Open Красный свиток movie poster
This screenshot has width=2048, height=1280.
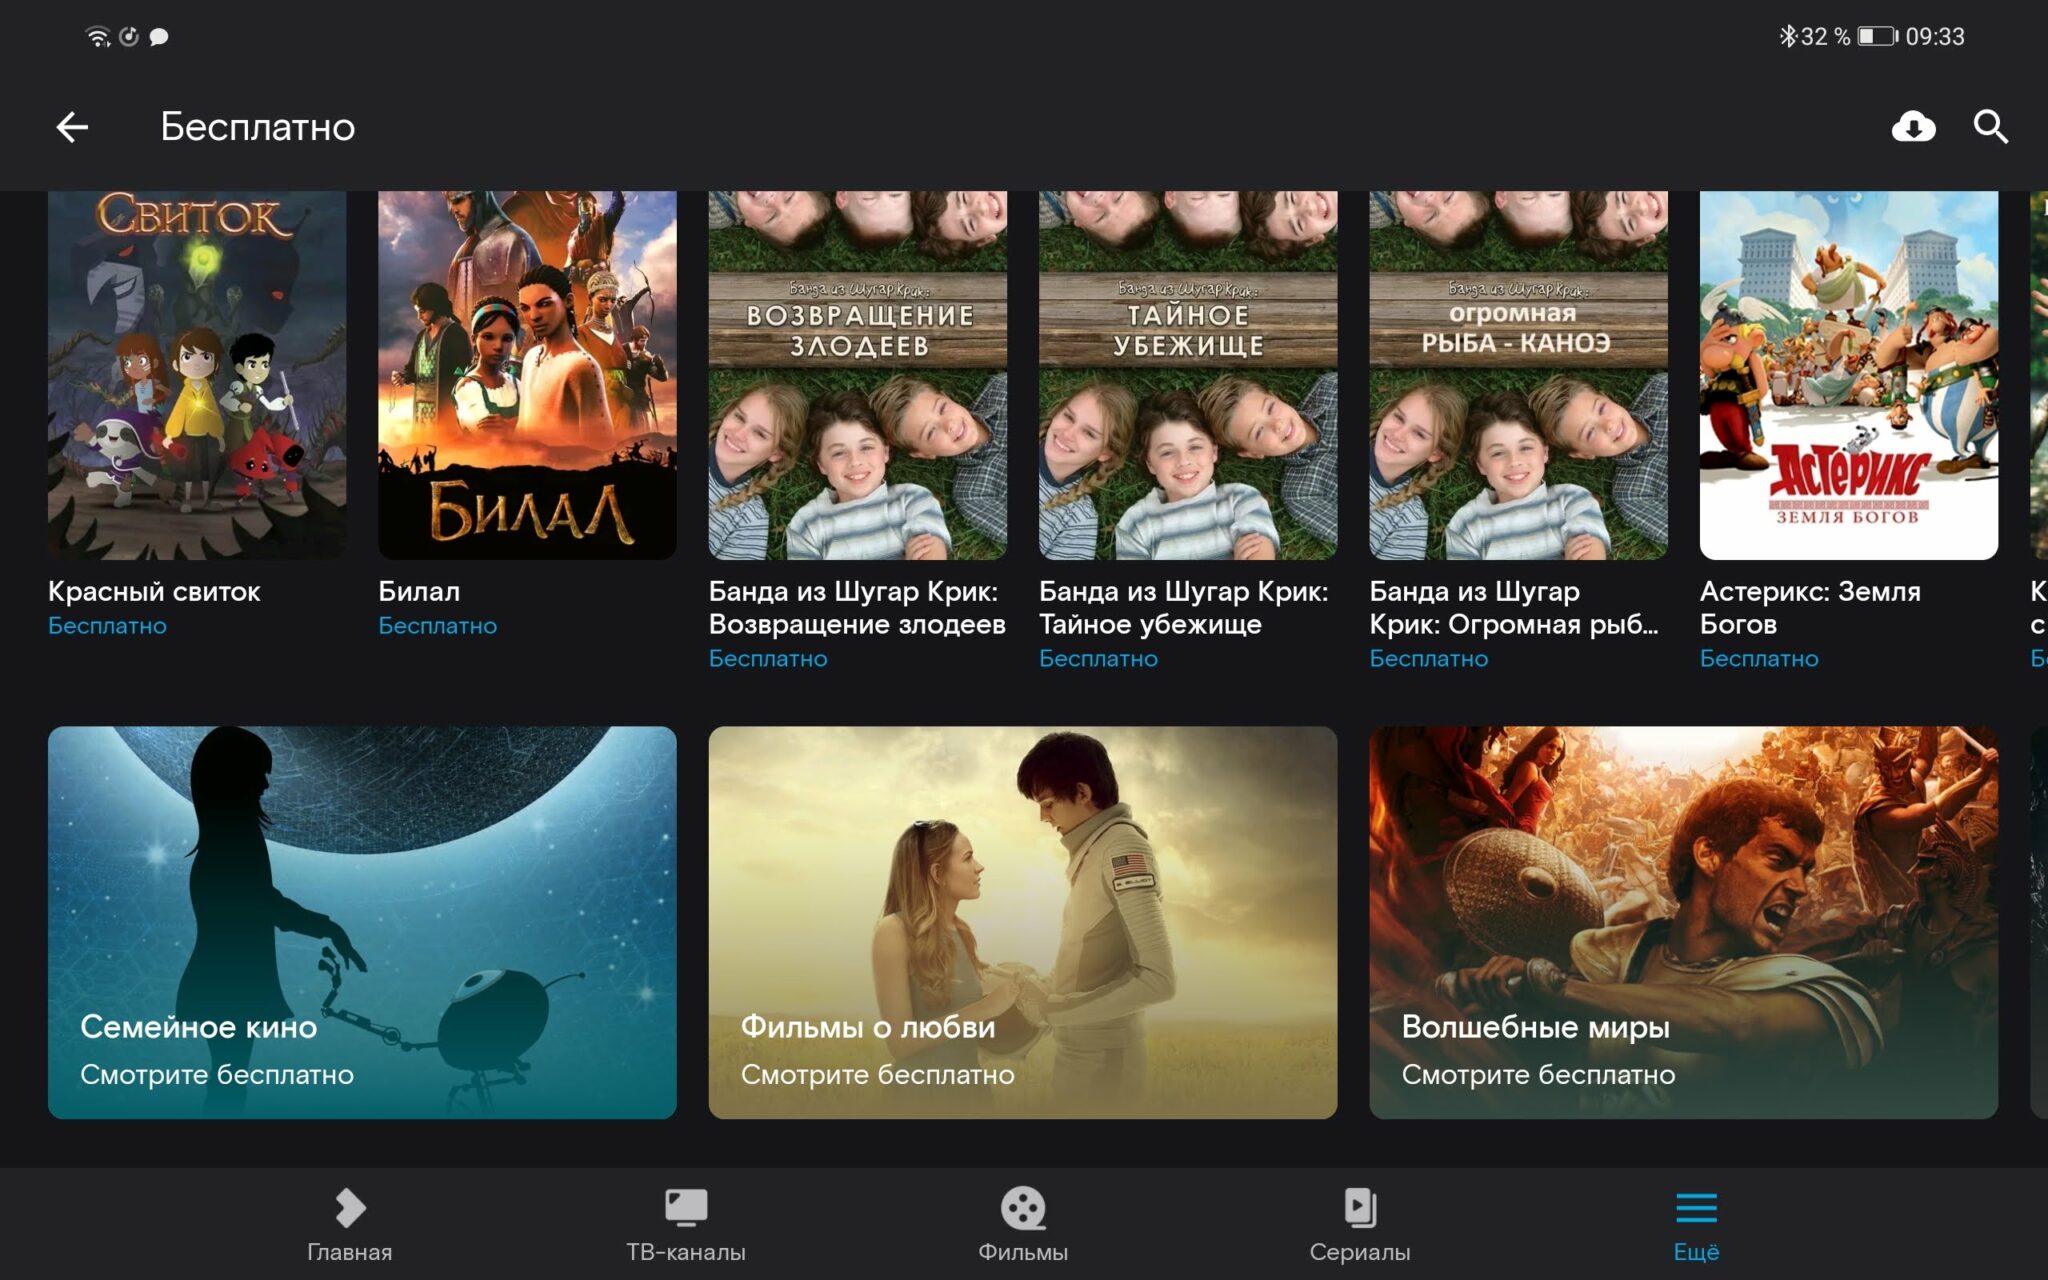[x=197, y=375]
